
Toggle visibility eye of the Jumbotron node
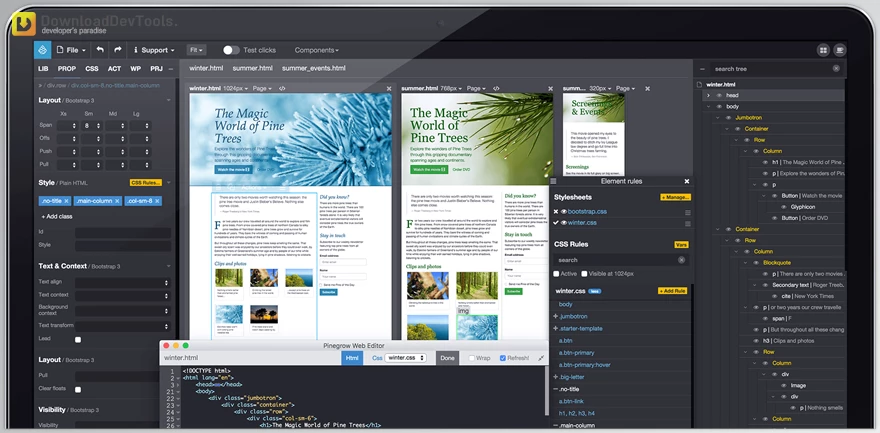(728, 118)
